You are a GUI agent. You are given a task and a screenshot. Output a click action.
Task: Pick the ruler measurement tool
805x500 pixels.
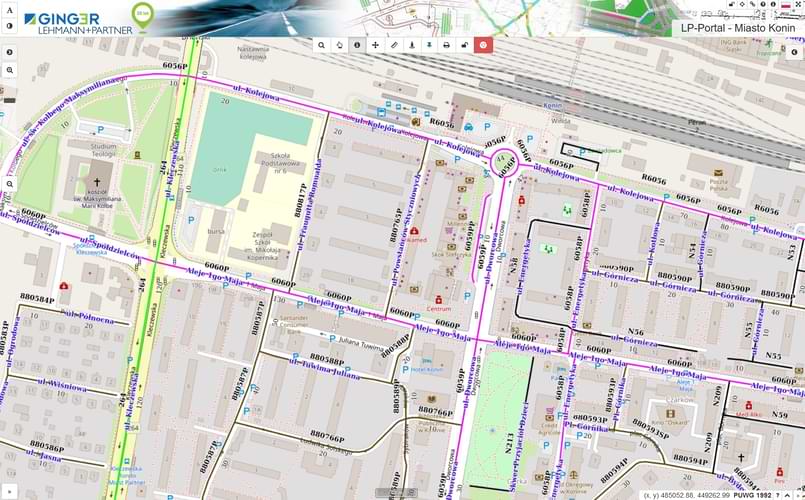pyautogui.click(x=393, y=45)
